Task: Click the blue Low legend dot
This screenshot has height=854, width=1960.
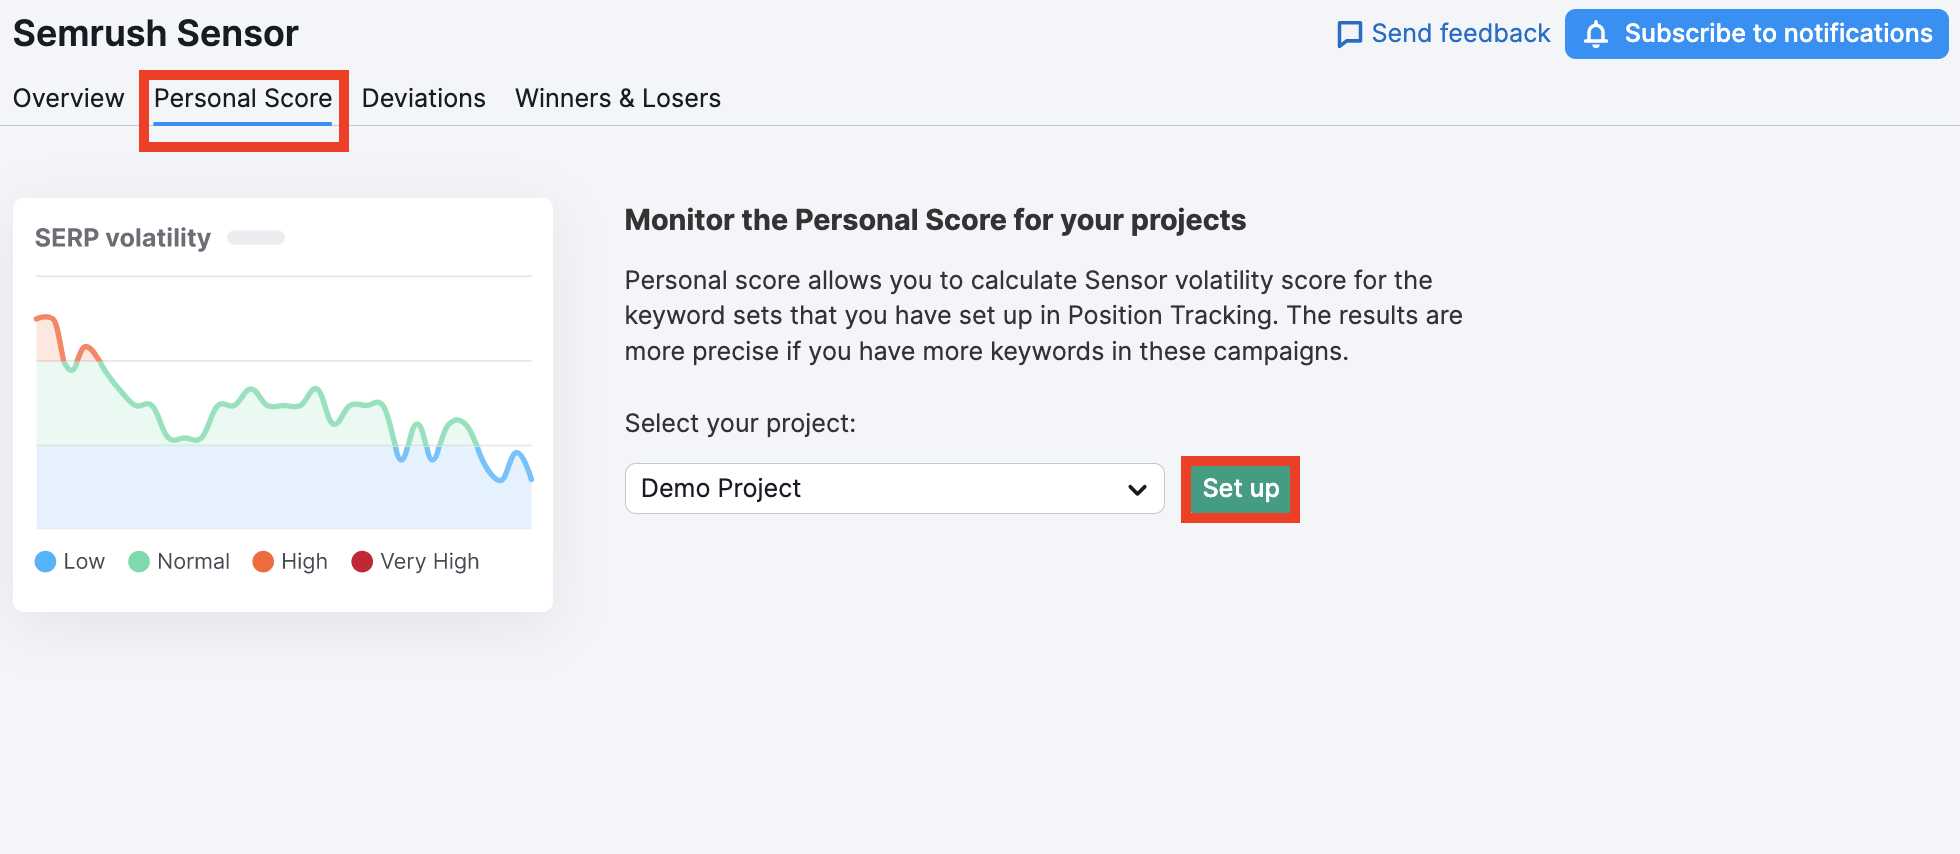Action: pos(45,562)
